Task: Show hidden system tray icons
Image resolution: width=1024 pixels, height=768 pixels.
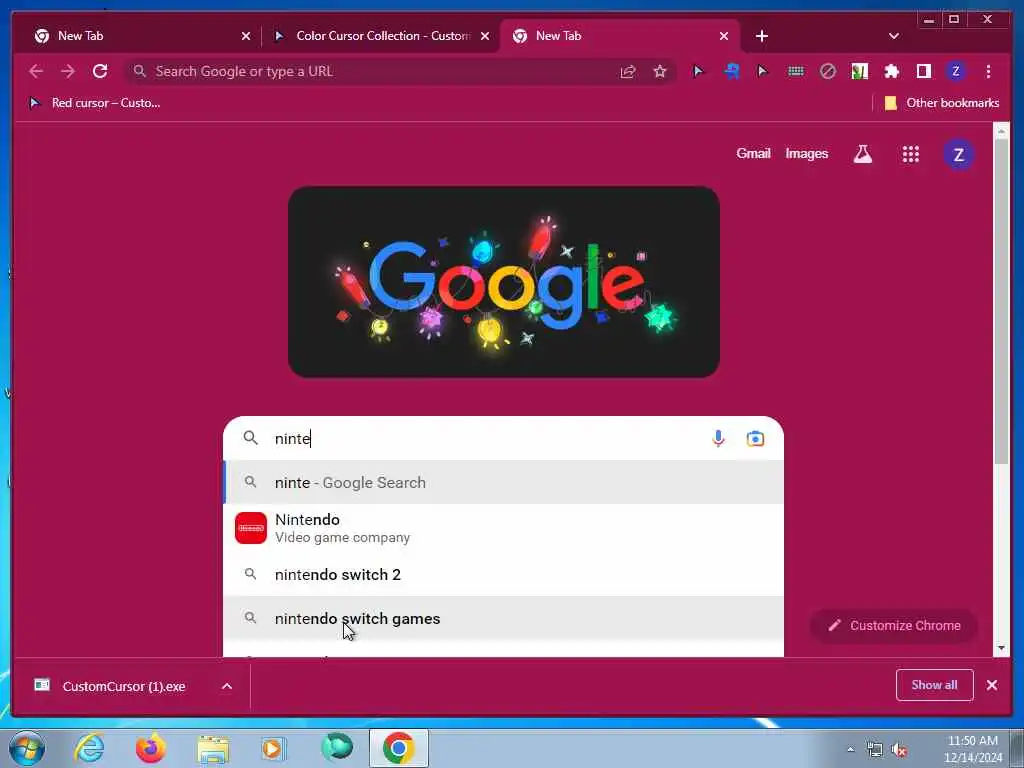Action: 850,750
